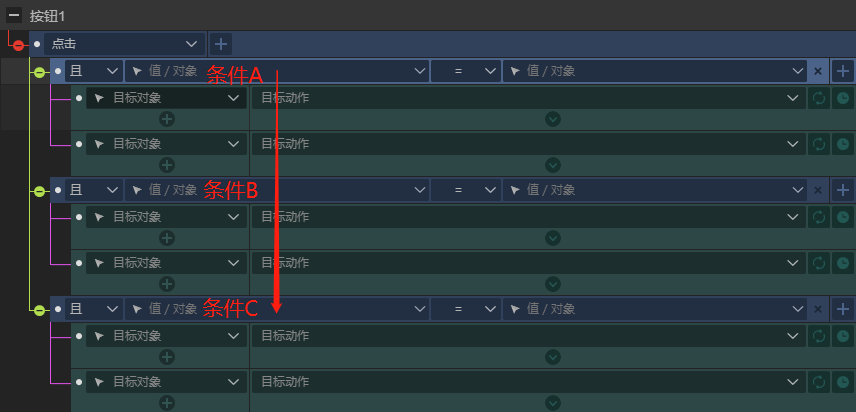Viewport: 856px width, 412px height.
Task: Delete condition A with its X button
Action: pos(818,71)
